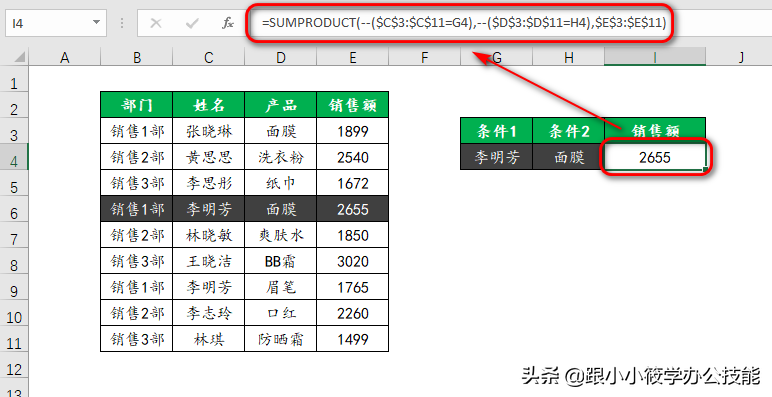The height and width of the screenshot is (397, 772).
Task: Click sales value 1499
Action: tap(353, 339)
